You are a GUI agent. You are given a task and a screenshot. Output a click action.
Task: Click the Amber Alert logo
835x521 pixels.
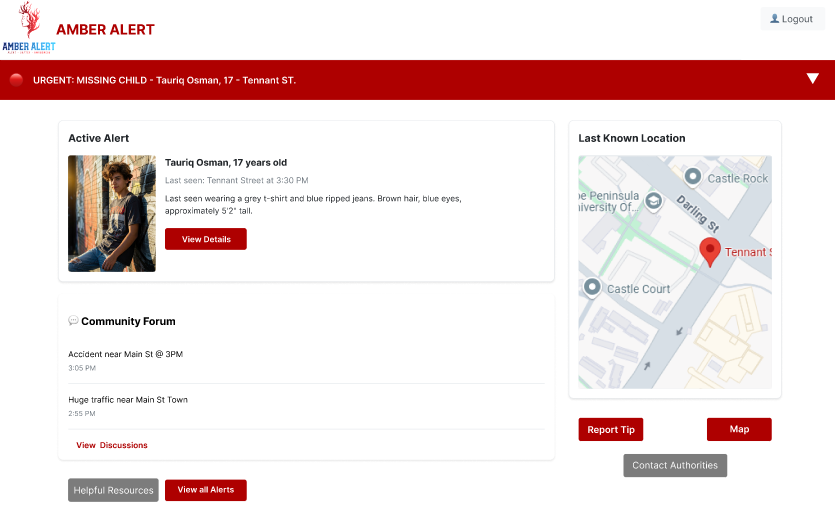click(x=29, y=29)
